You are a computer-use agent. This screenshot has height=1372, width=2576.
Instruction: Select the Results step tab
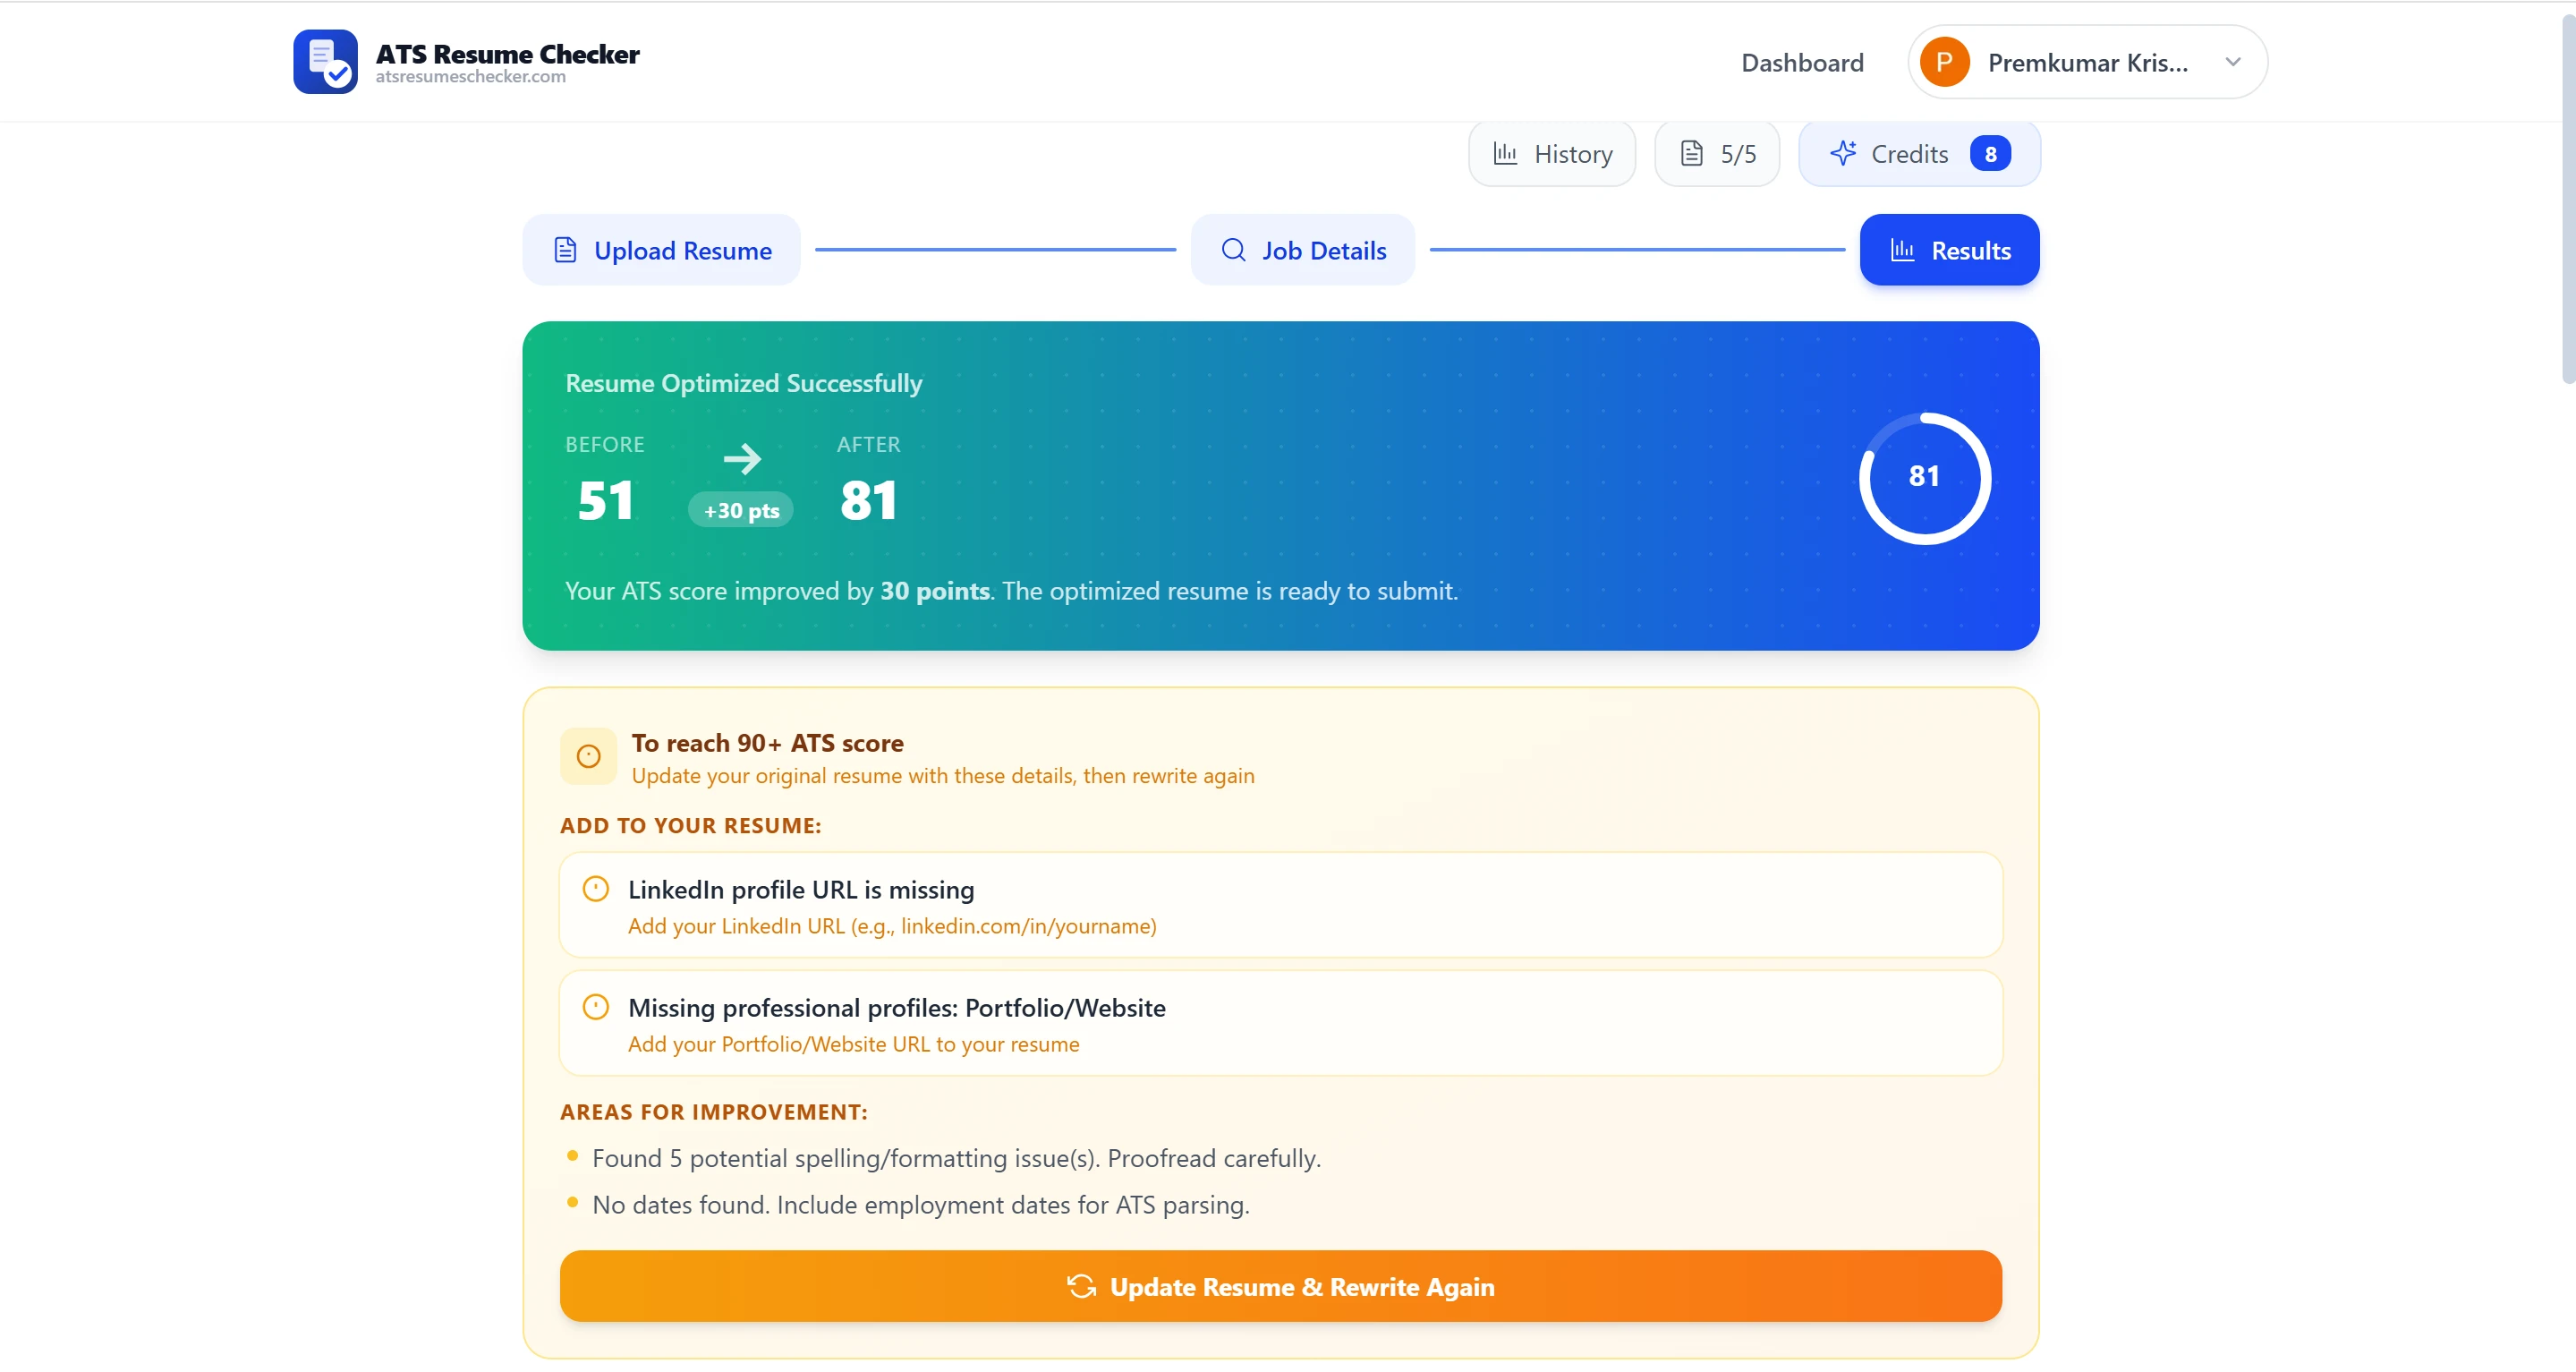pos(1949,250)
